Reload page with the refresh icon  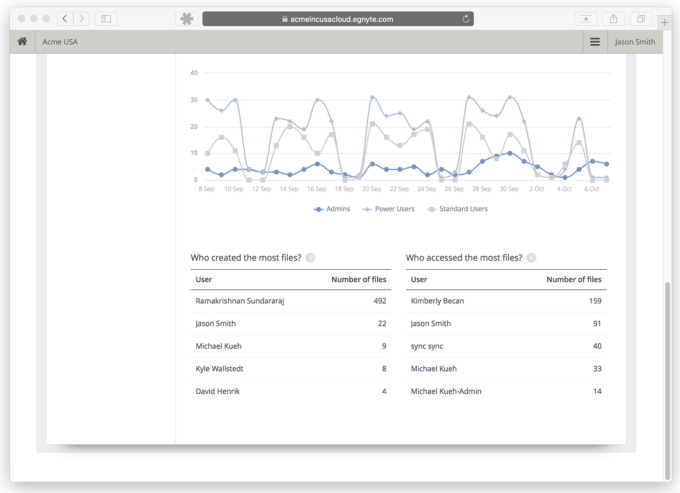[466, 19]
